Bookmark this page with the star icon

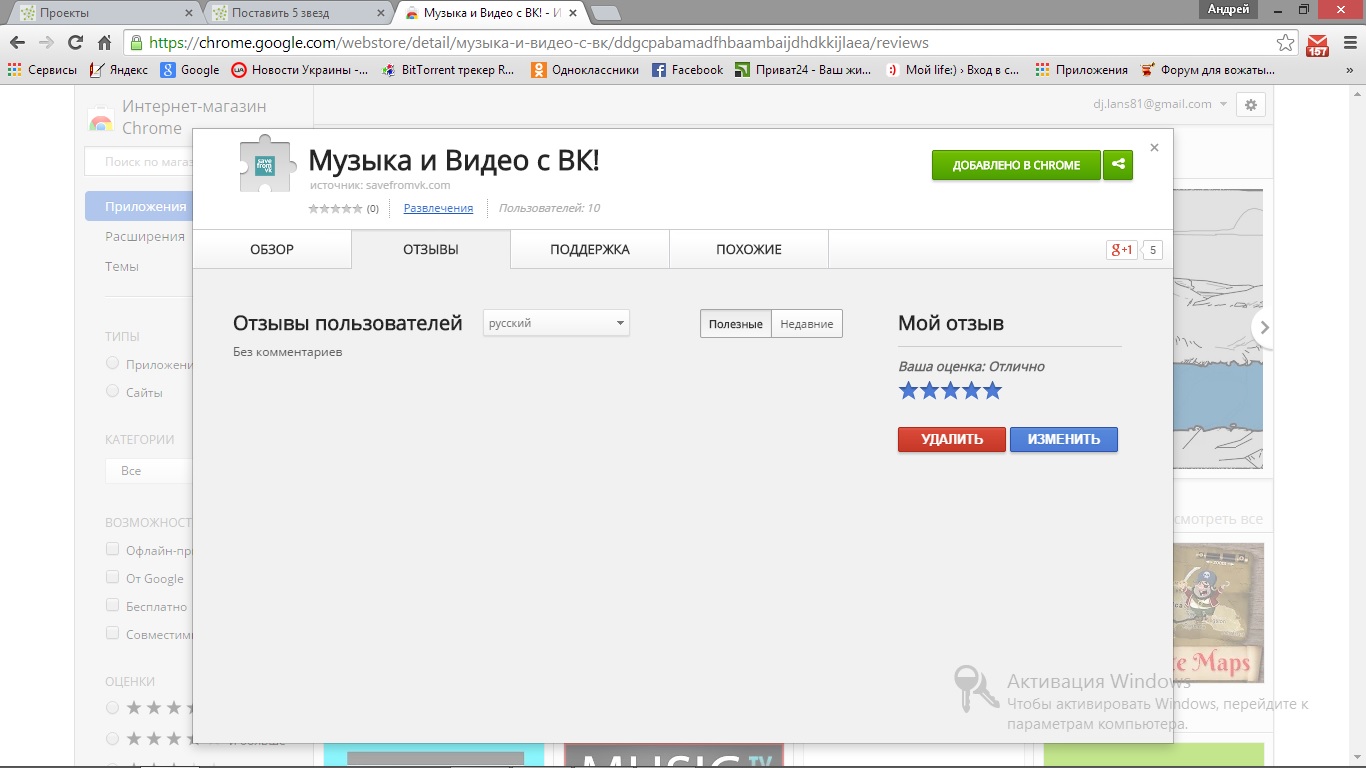coord(1285,43)
